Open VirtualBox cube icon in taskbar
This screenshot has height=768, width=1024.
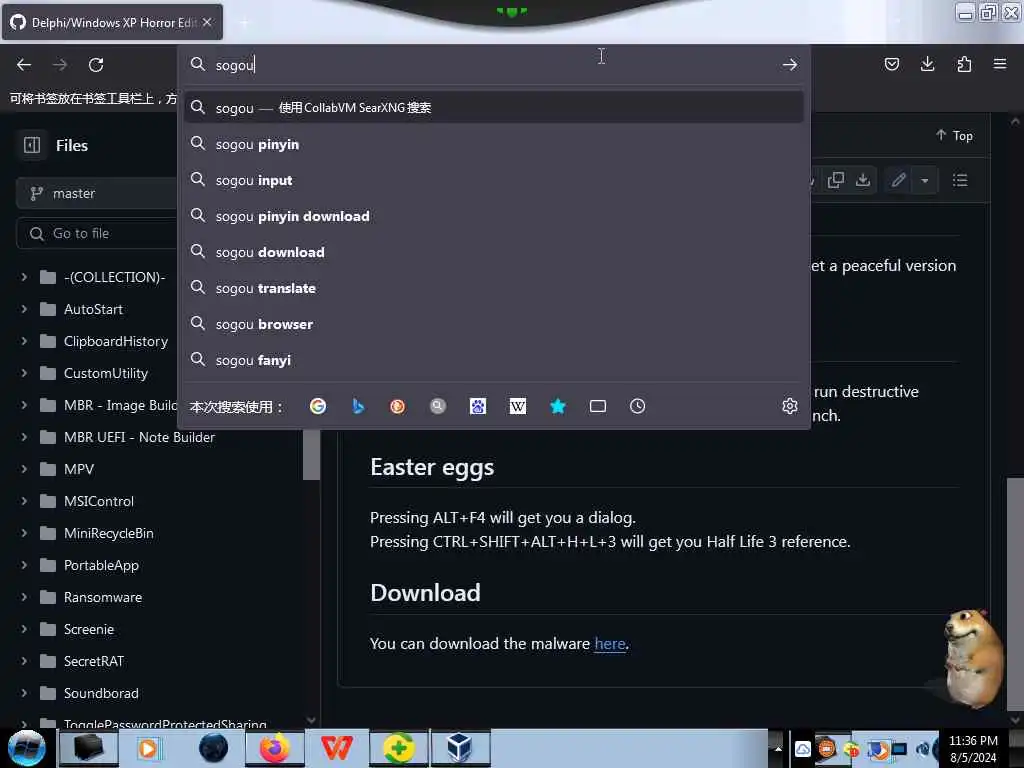[x=460, y=748]
